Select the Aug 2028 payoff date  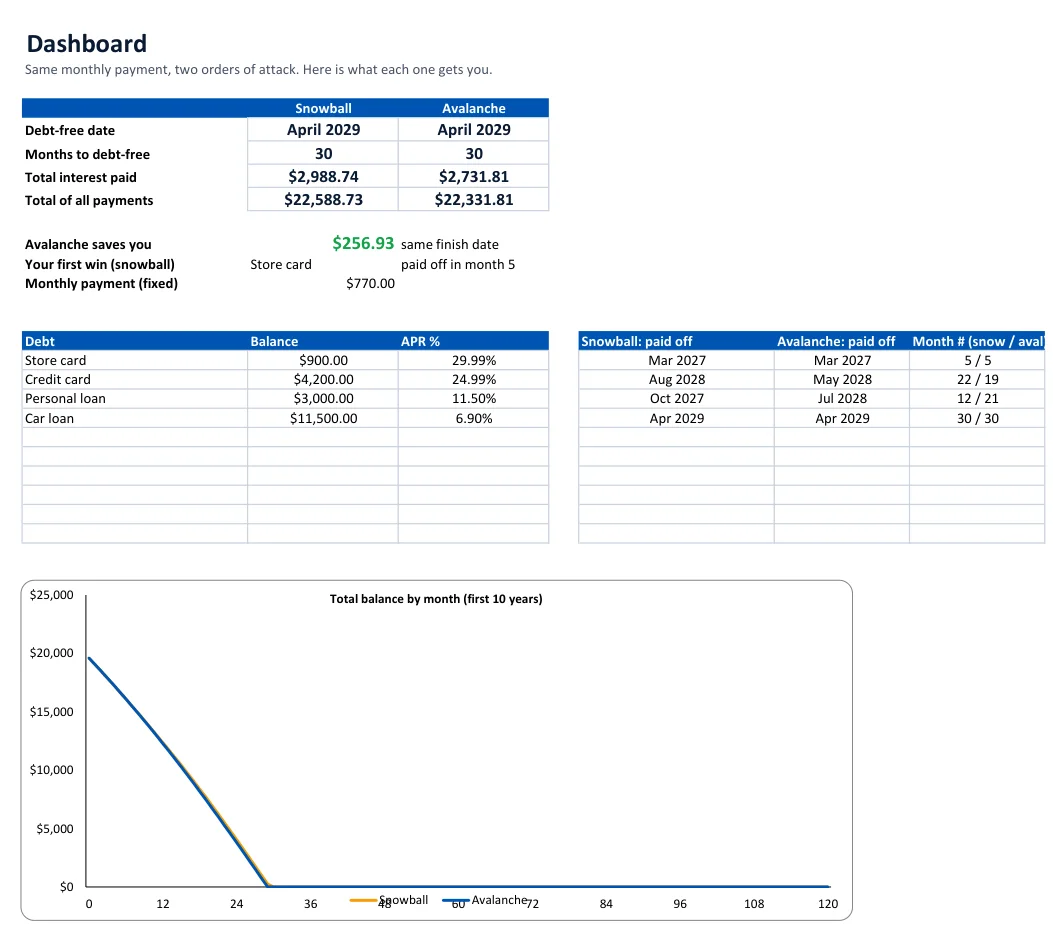point(676,379)
